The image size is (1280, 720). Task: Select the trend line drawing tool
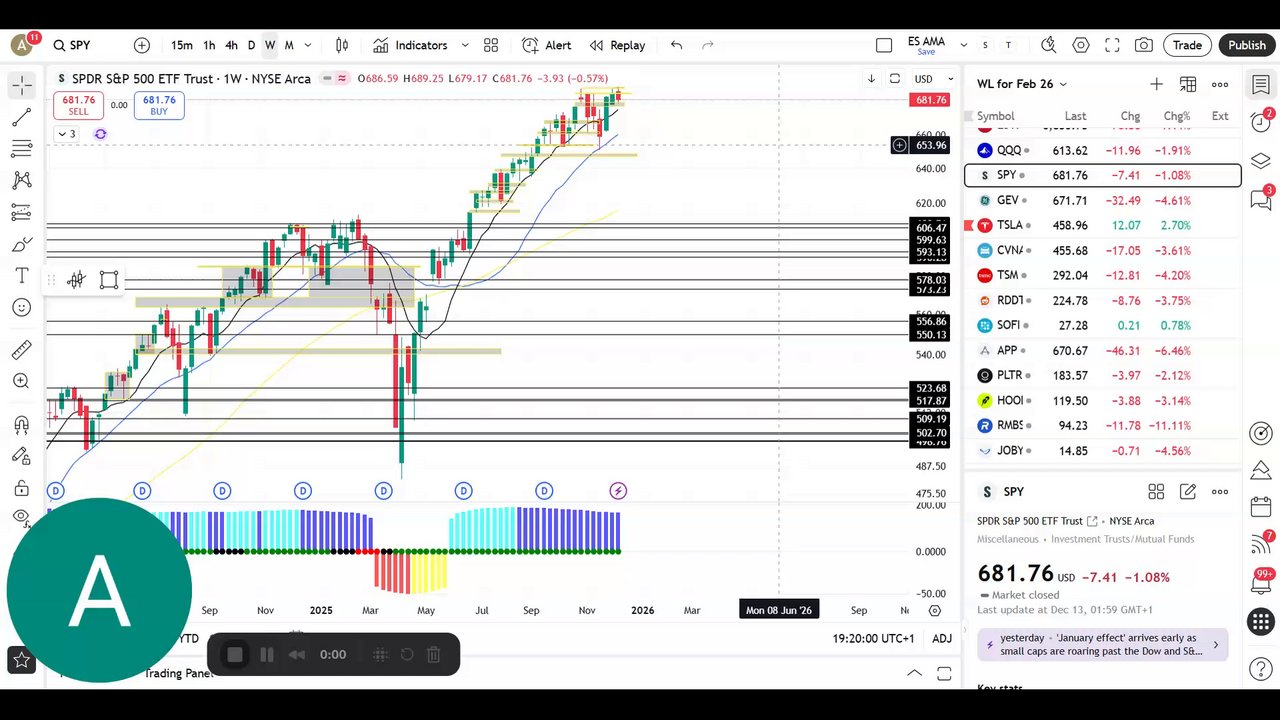[x=21, y=118]
